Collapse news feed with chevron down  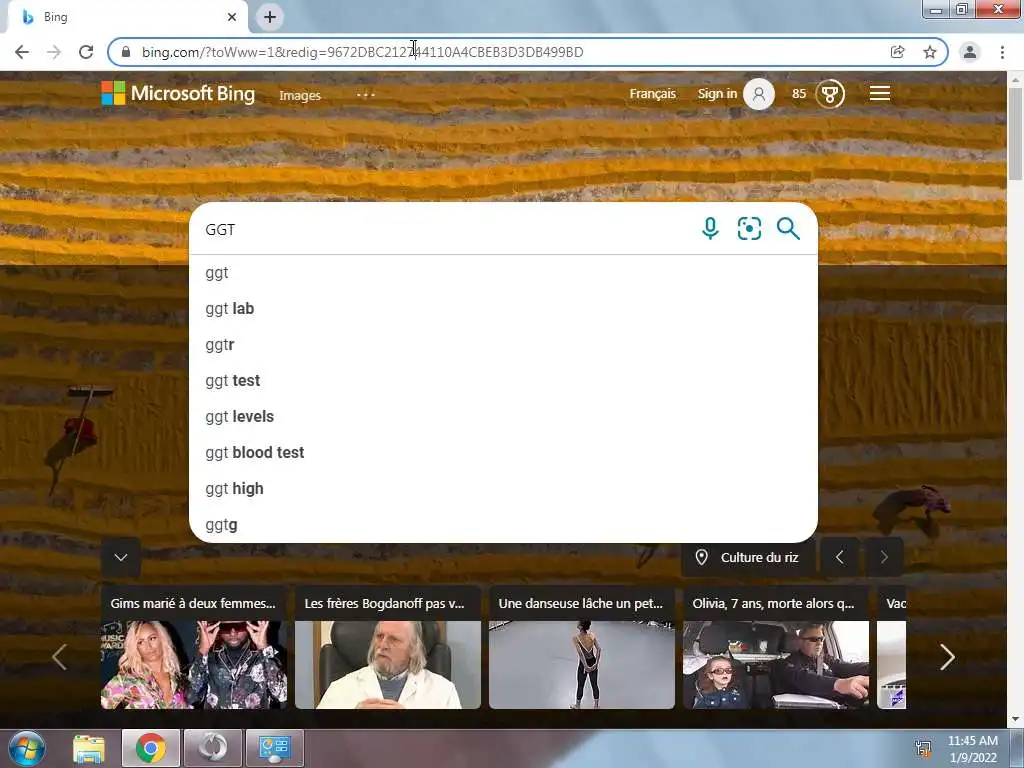tap(121, 557)
